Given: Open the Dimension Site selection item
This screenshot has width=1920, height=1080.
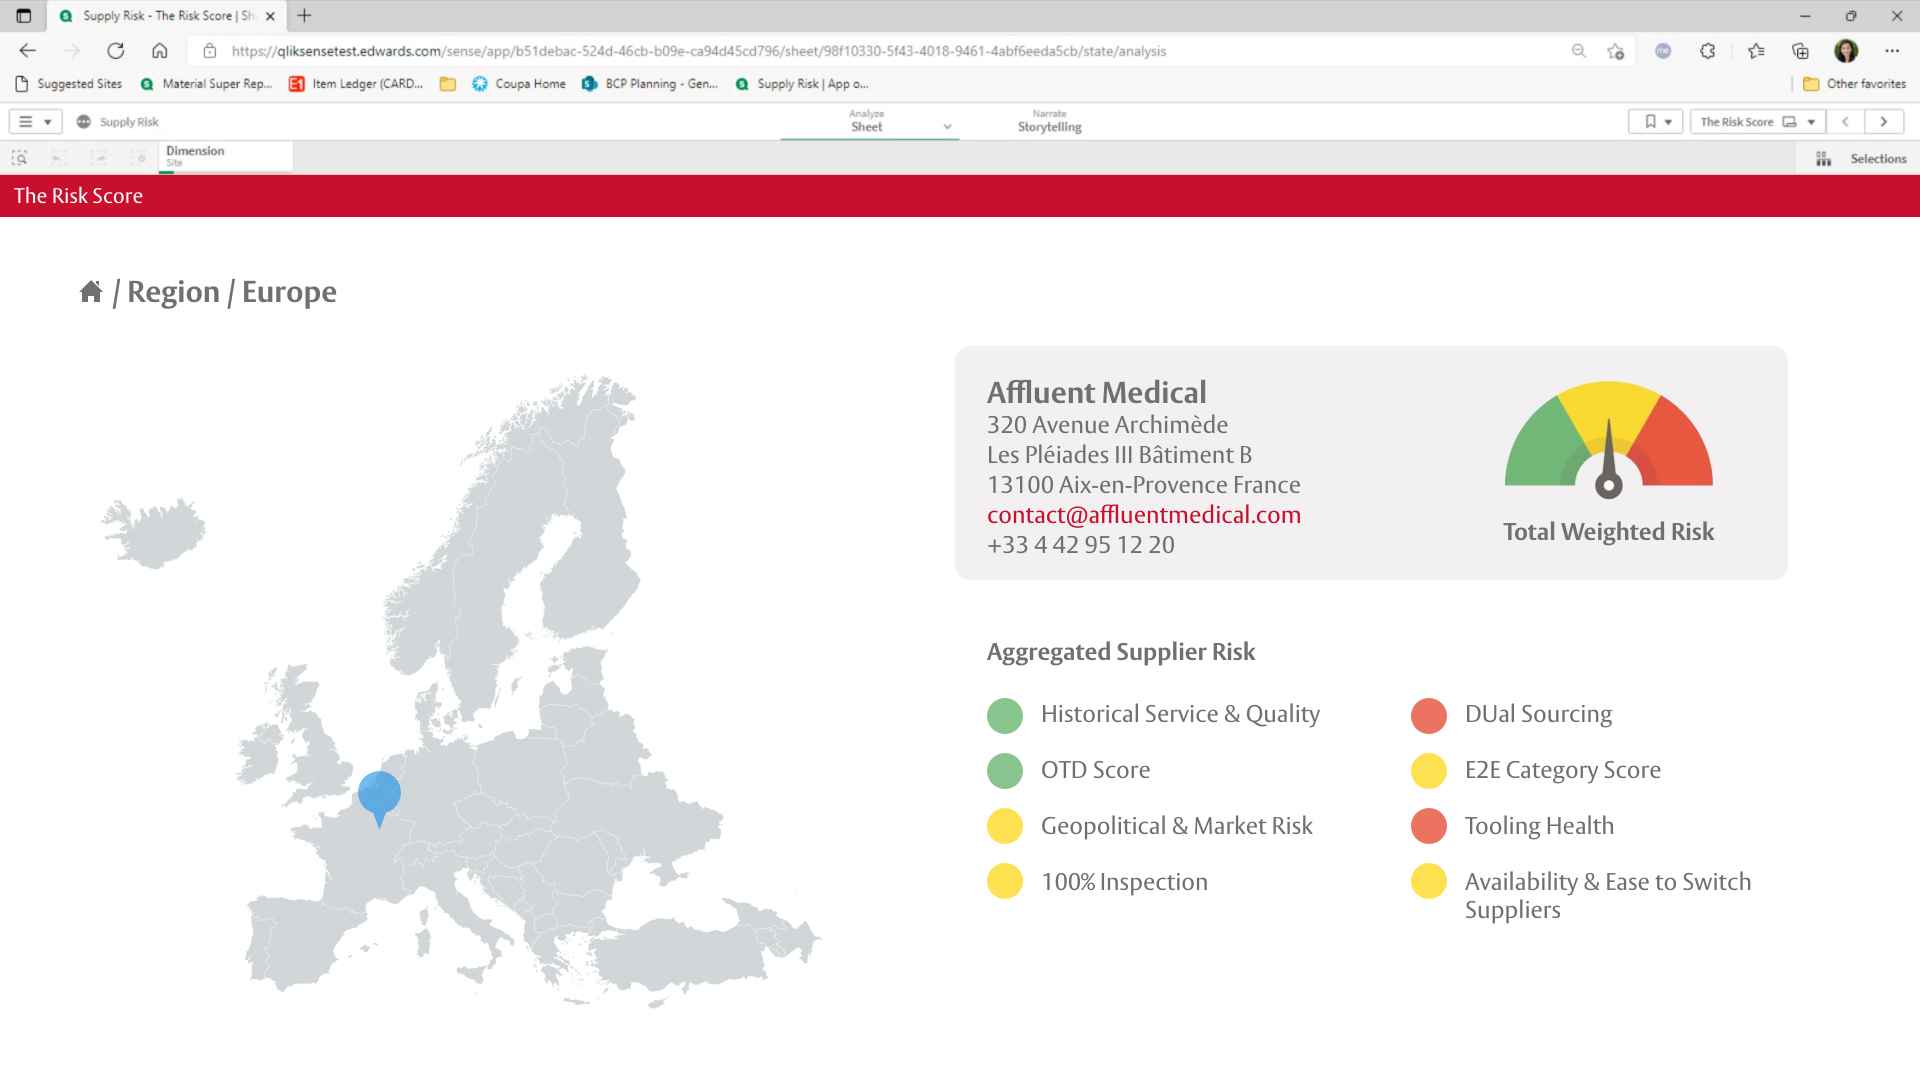Looking at the screenshot, I should click(225, 157).
